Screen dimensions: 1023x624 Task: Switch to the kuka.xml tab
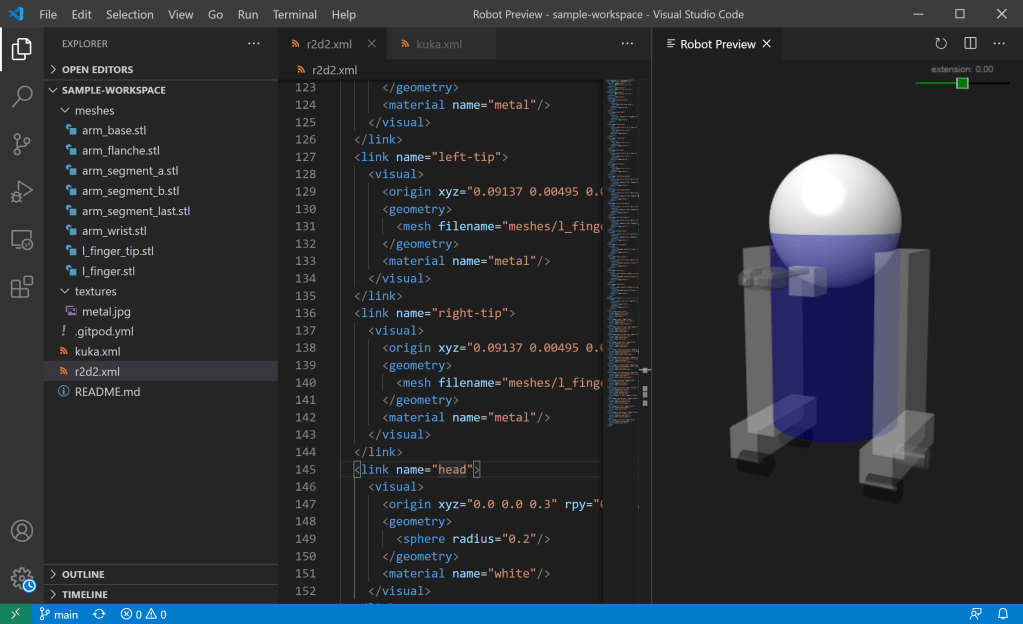point(438,44)
